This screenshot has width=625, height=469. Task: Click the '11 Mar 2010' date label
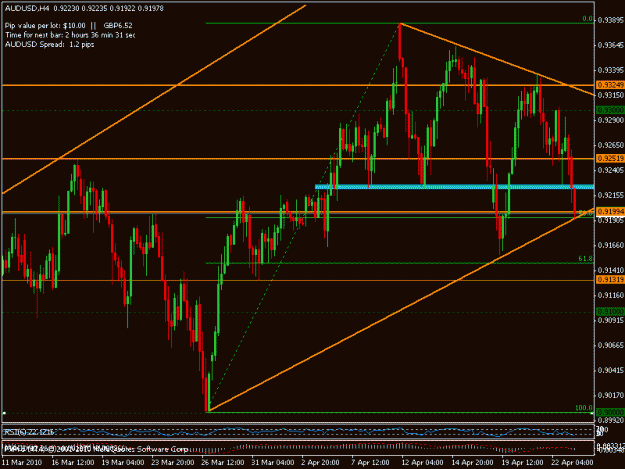(22, 463)
